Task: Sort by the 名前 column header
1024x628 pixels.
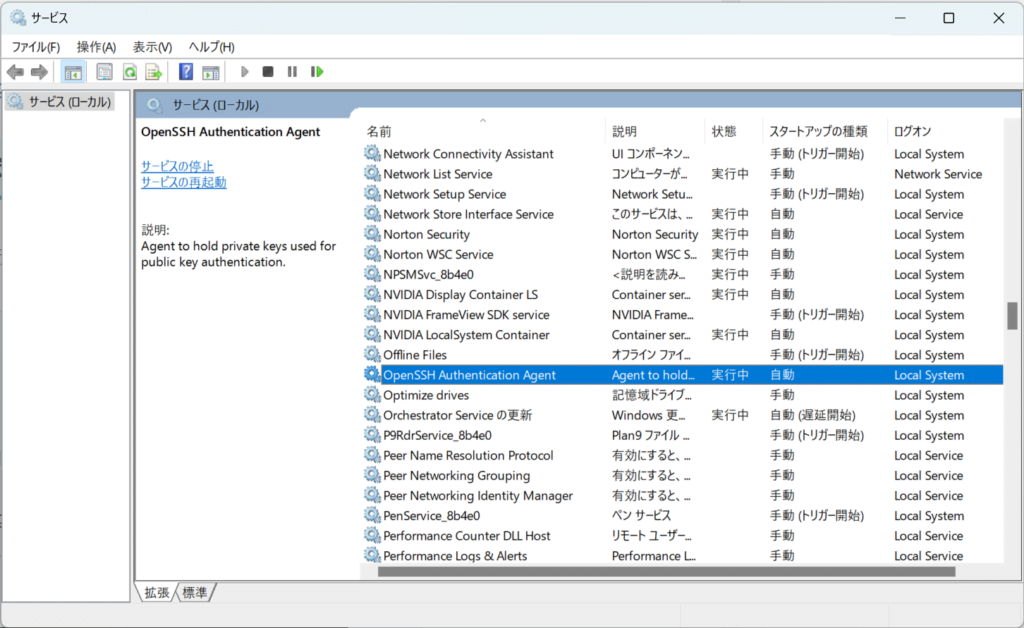Action: click(483, 131)
